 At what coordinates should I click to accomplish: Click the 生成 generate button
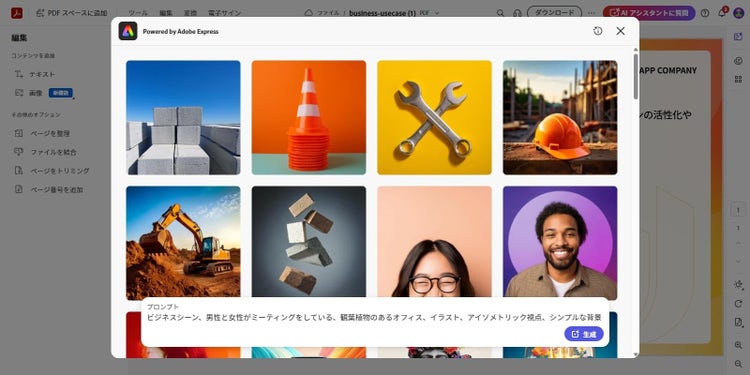(x=584, y=334)
